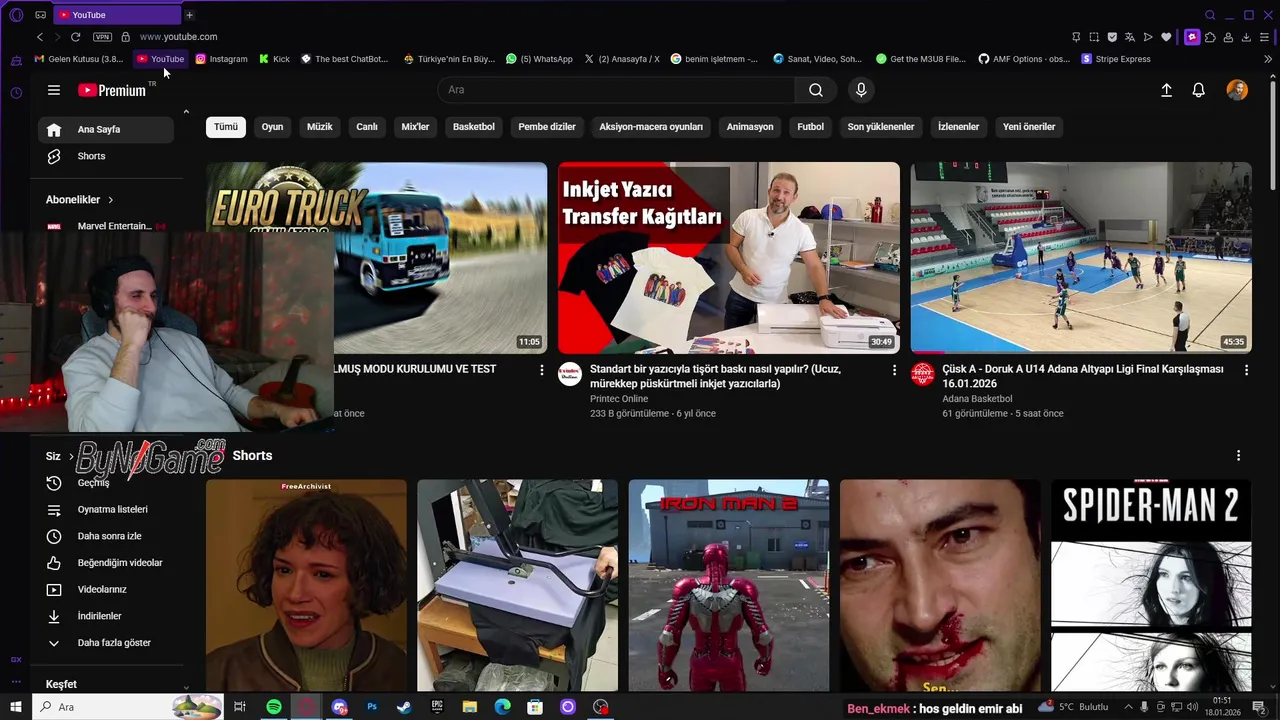Toggle the browser VPN badge

pos(102,37)
